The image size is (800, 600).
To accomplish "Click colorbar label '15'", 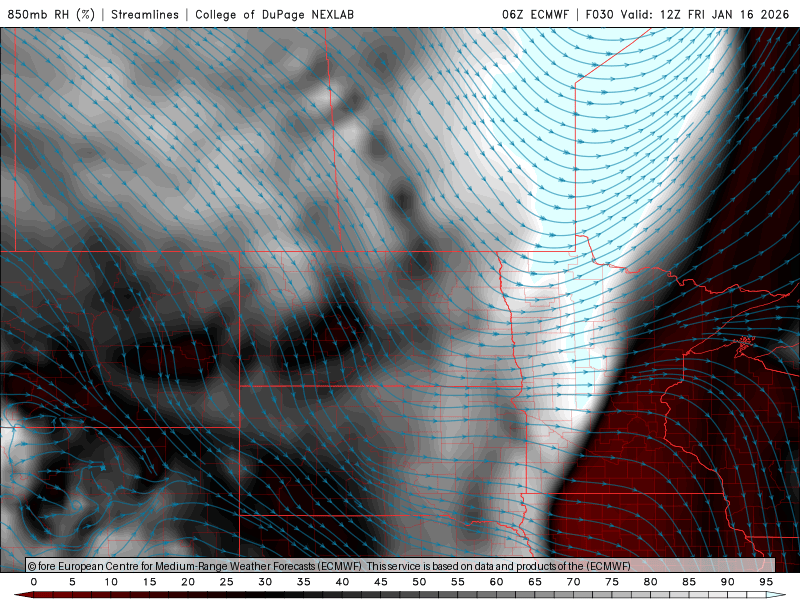I will pos(149,582).
